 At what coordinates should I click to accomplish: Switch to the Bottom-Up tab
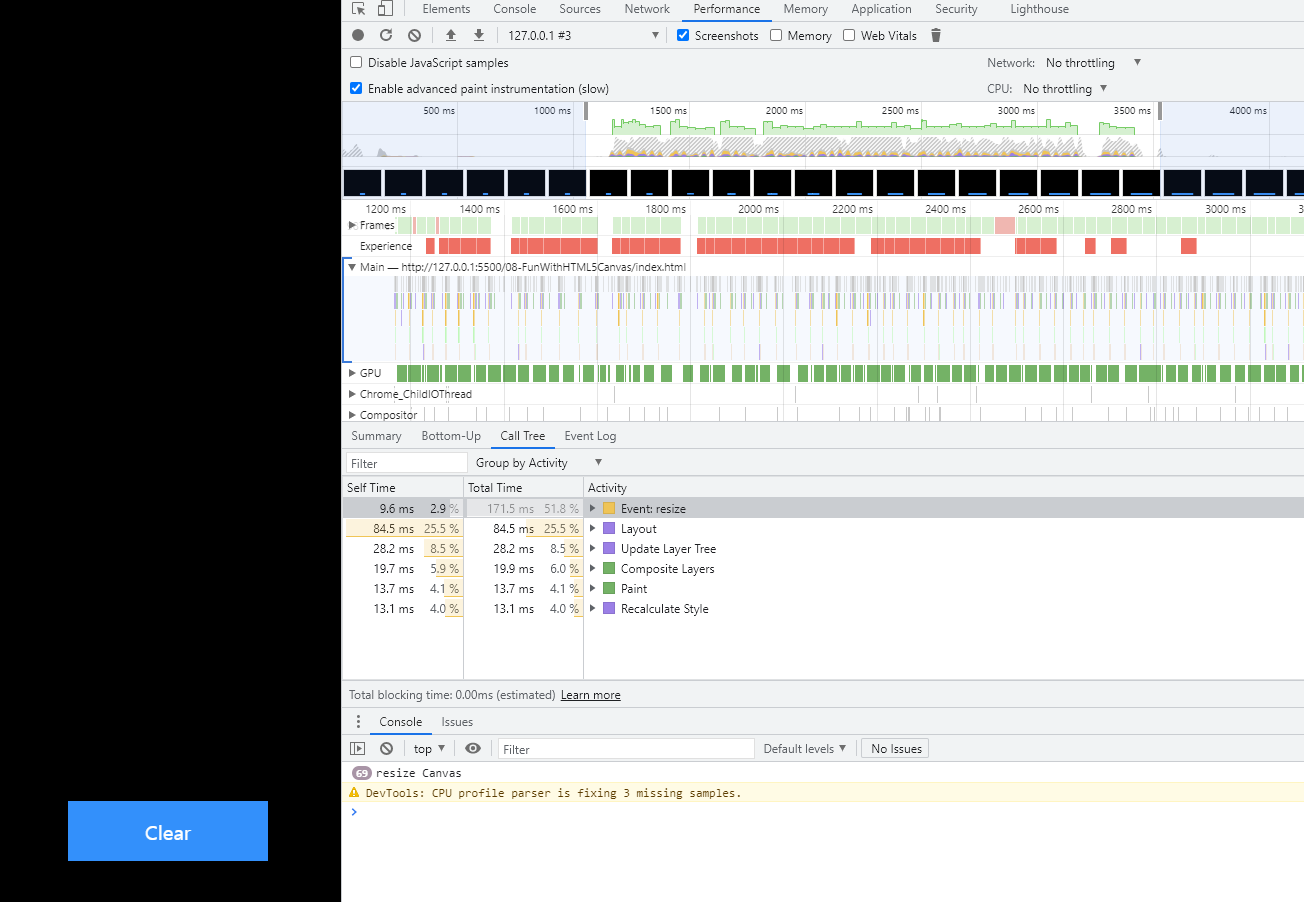coord(451,436)
